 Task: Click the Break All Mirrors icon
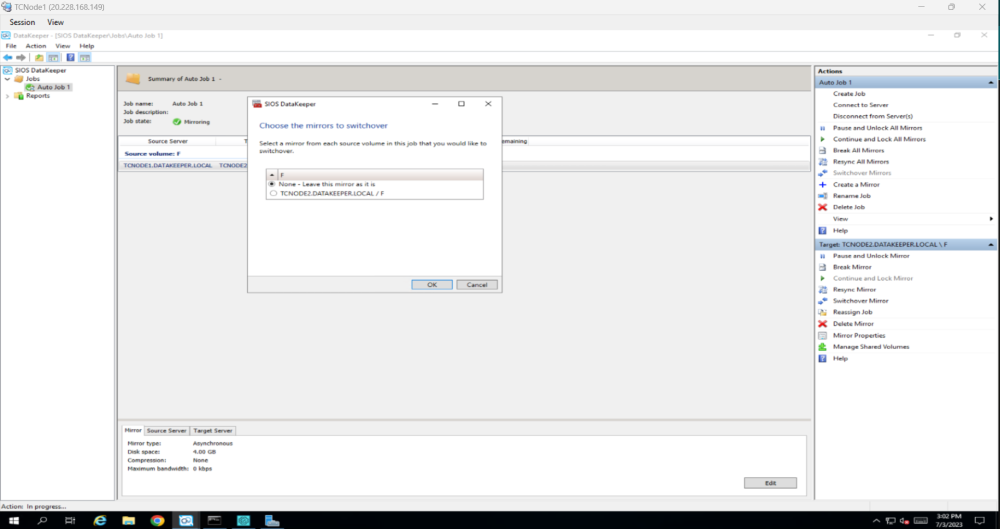pyautogui.click(x=823, y=151)
